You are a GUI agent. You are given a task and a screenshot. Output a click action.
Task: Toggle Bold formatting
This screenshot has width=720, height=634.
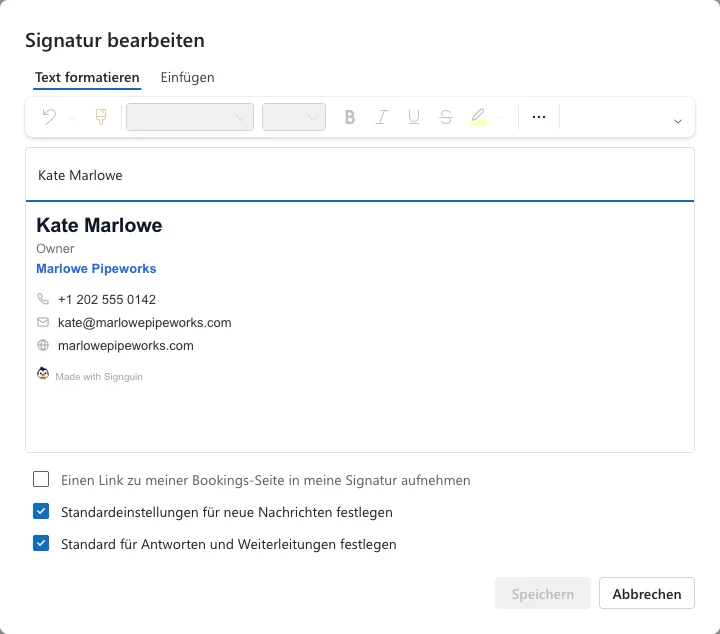[349, 117]
